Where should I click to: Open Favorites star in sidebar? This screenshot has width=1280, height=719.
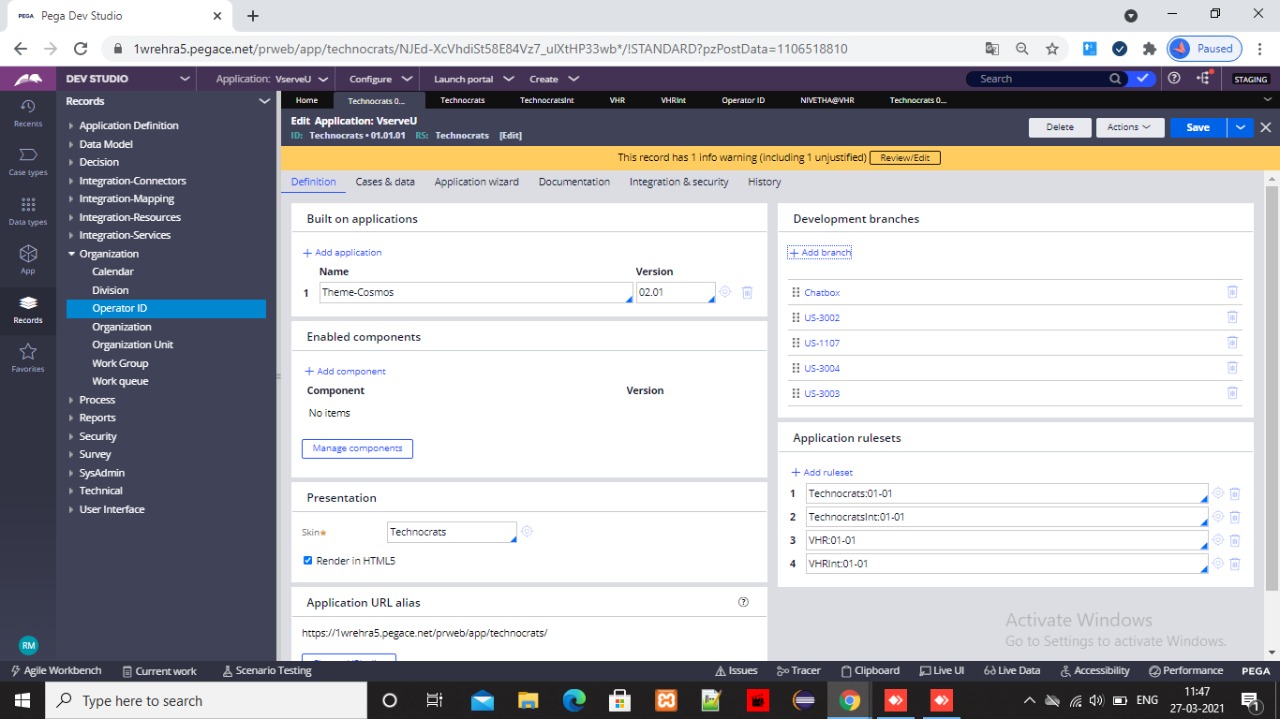28,357
